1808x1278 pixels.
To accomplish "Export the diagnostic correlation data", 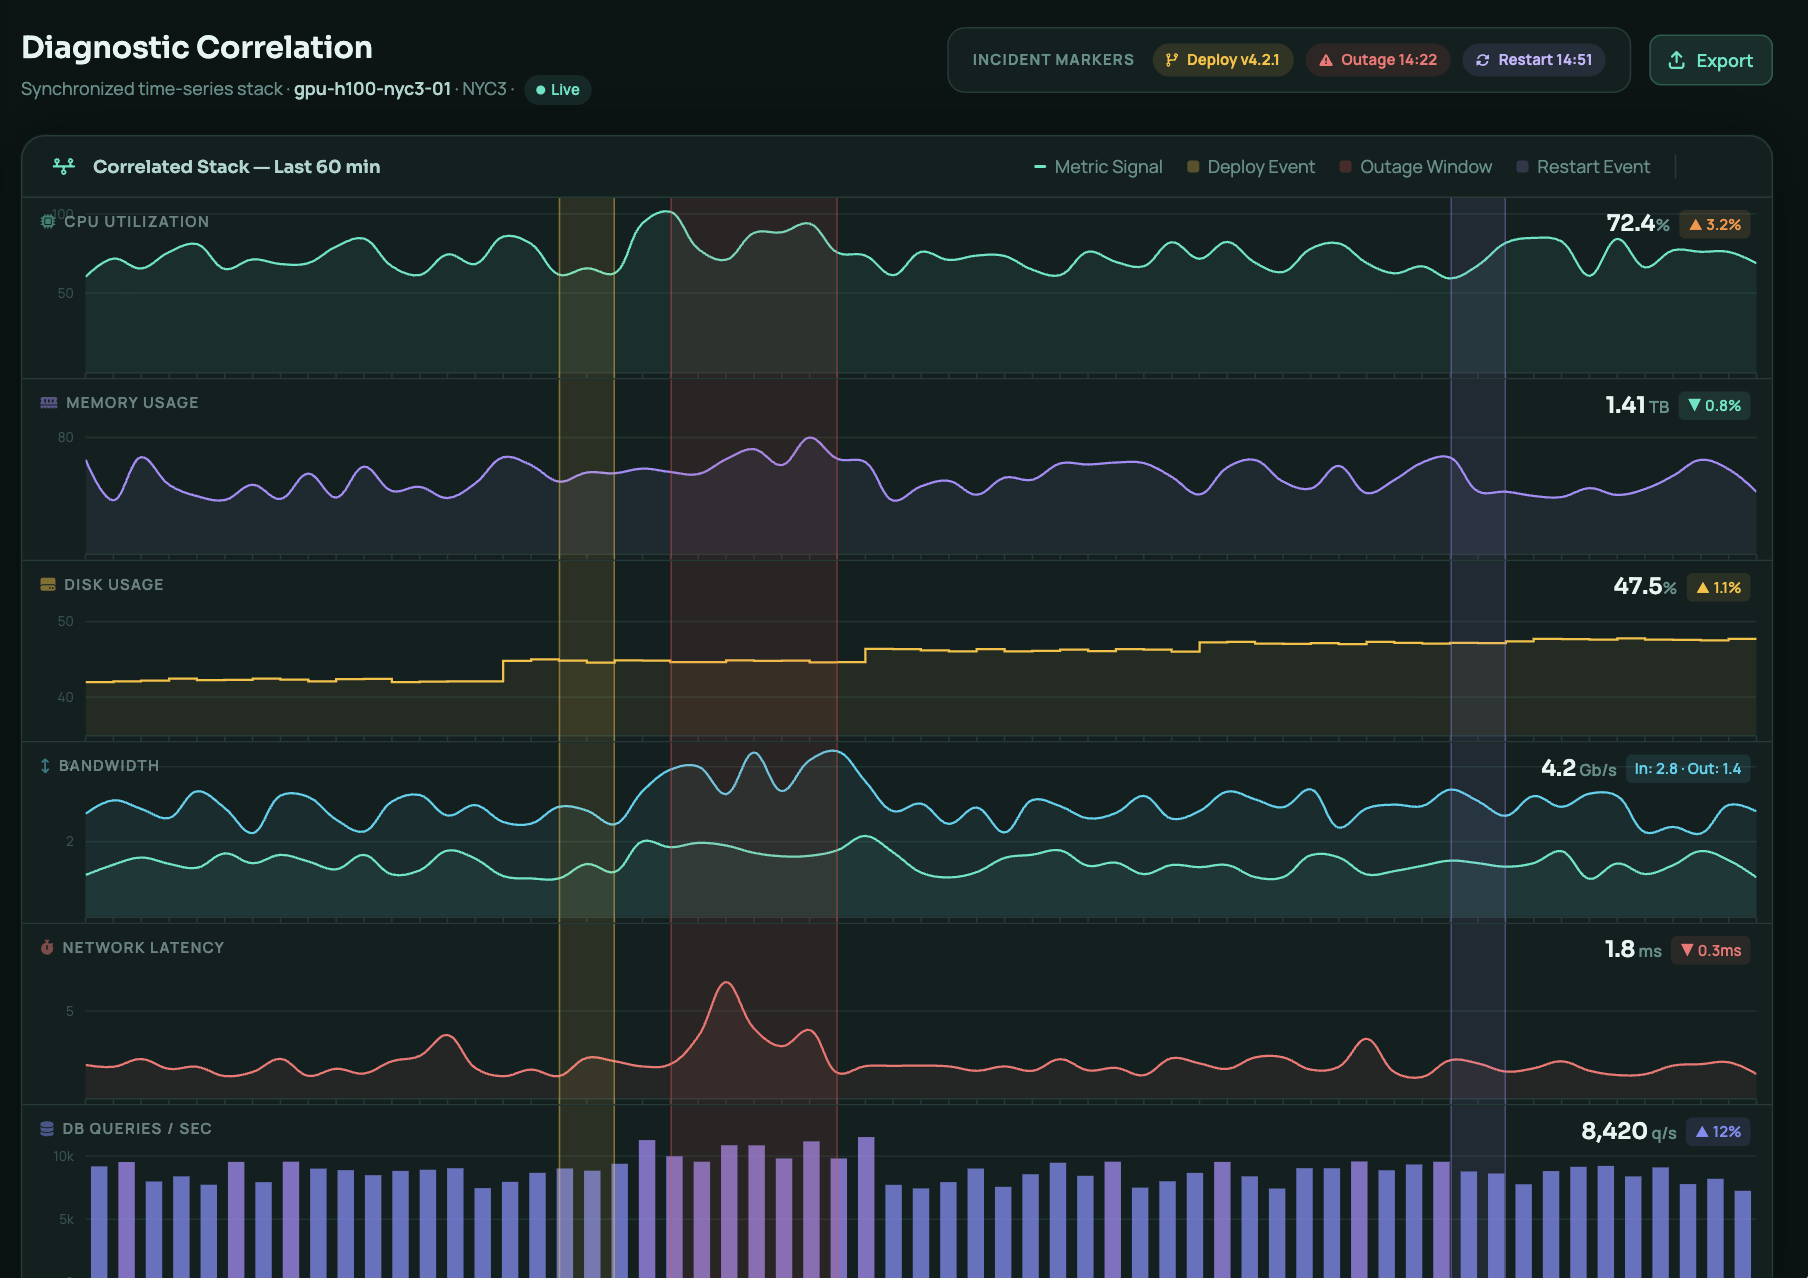I will (1710, 60).
